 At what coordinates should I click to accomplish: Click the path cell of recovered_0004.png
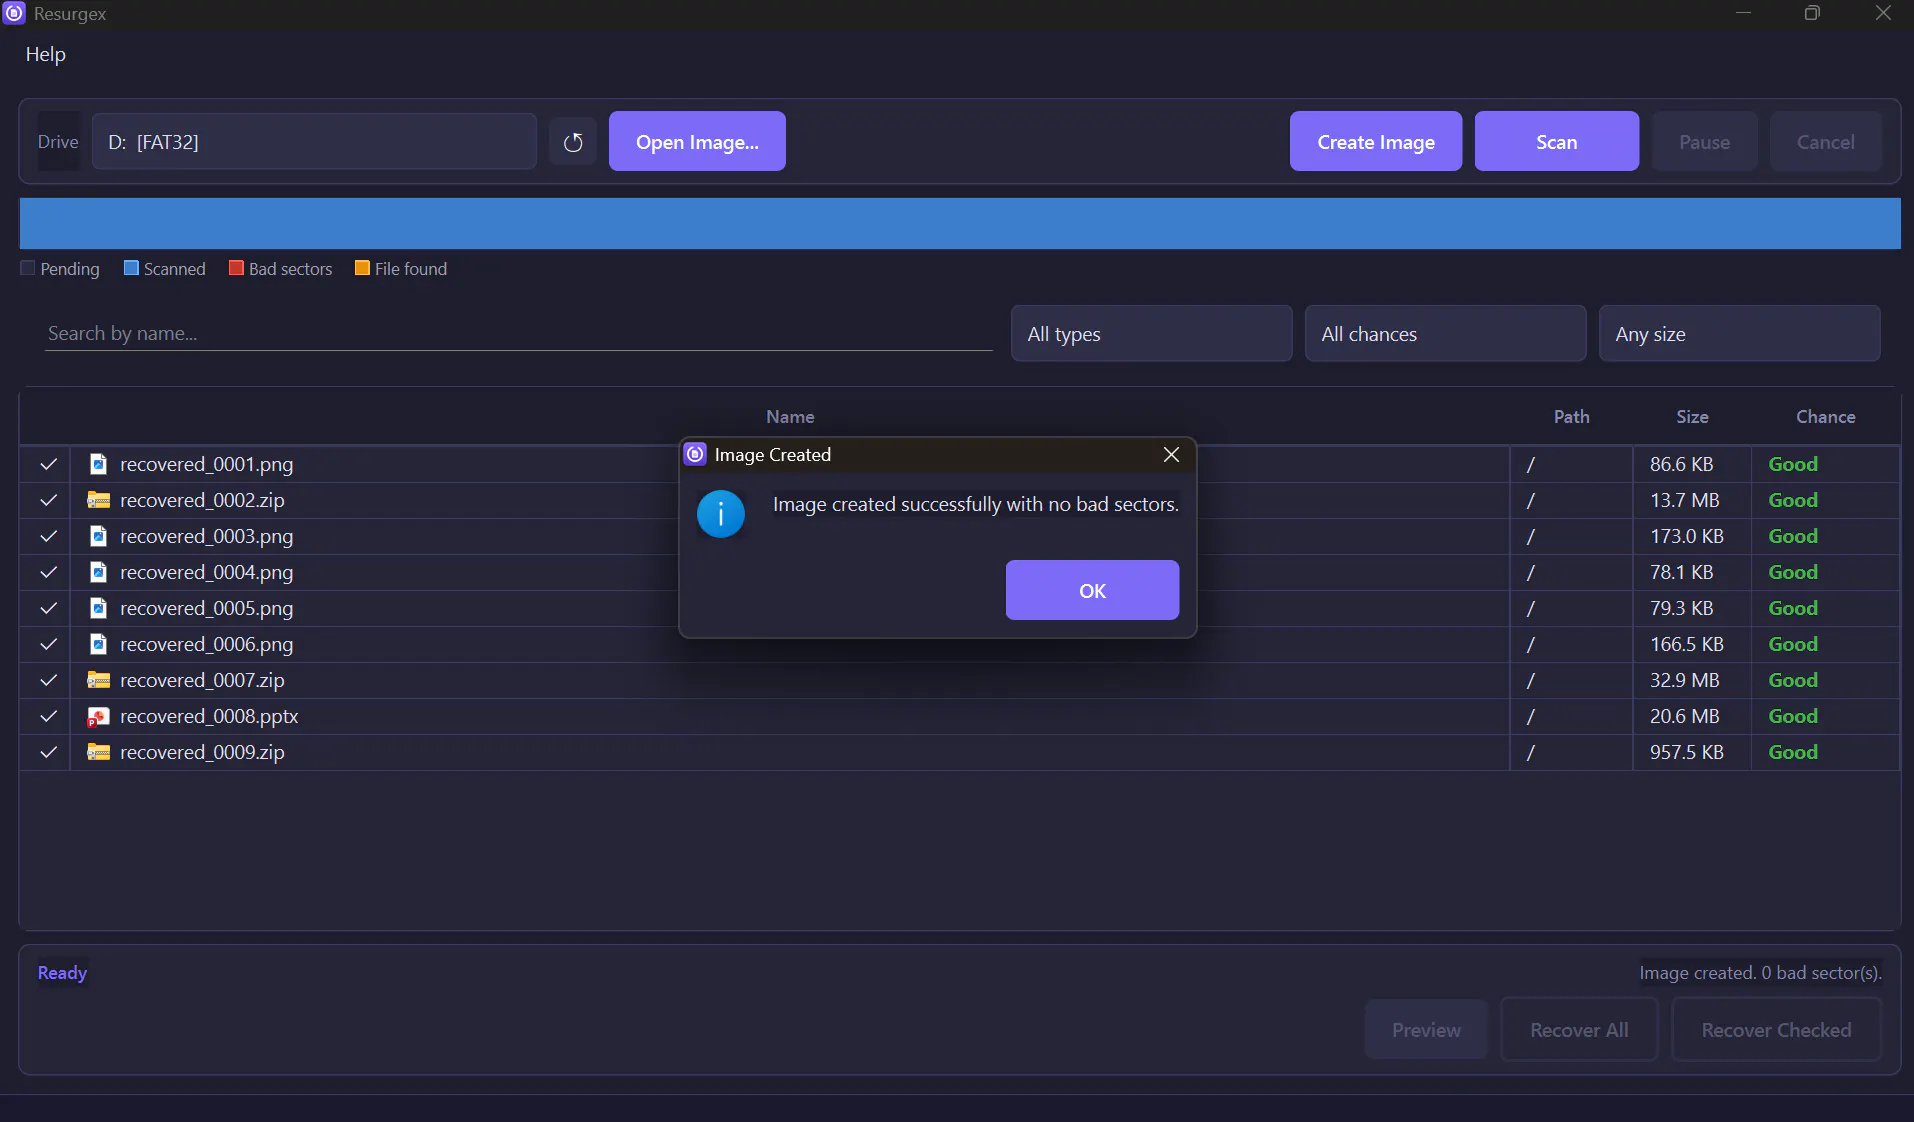point(1571,572)
